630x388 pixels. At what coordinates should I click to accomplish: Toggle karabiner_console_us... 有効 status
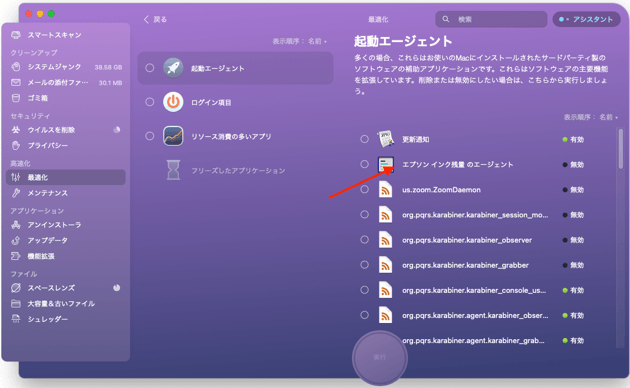coord(573,290)
